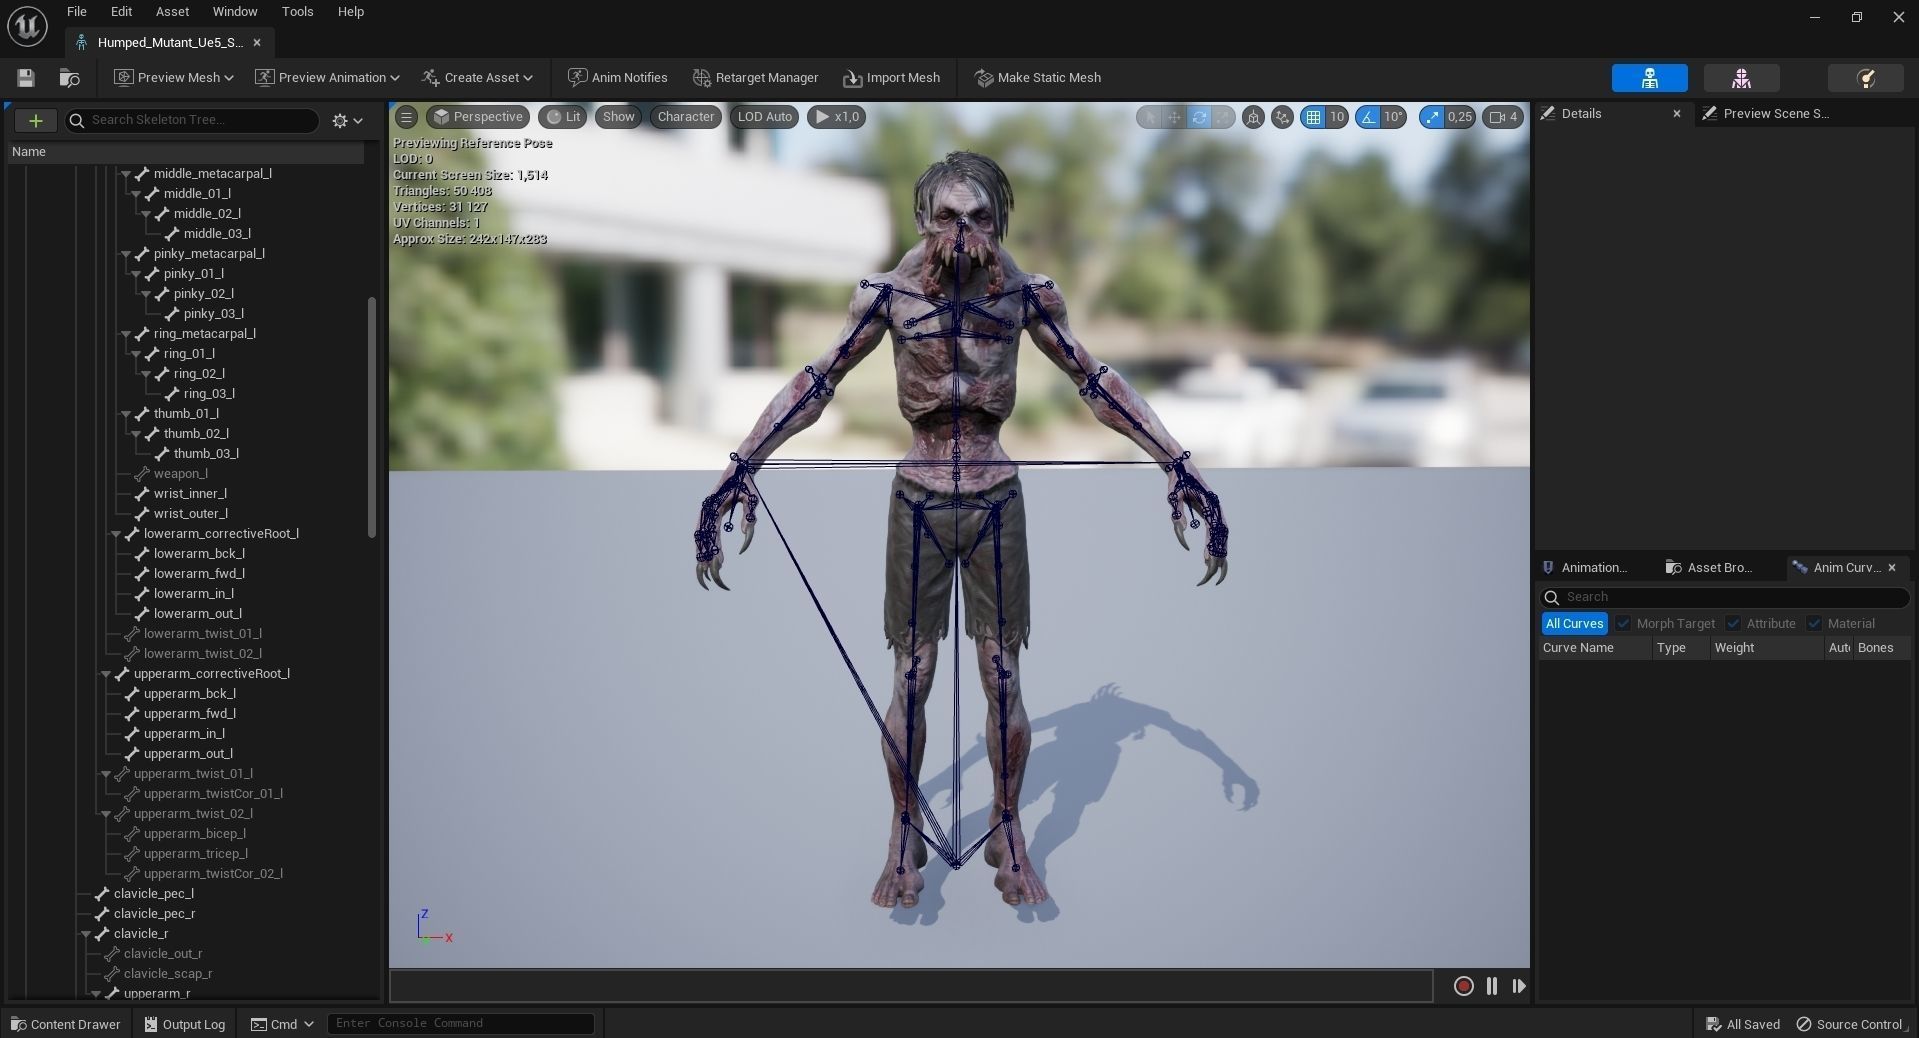Toggle rotation snapping in viewport
The width and height of the screenshot is (1919, 1038).
1368,117
